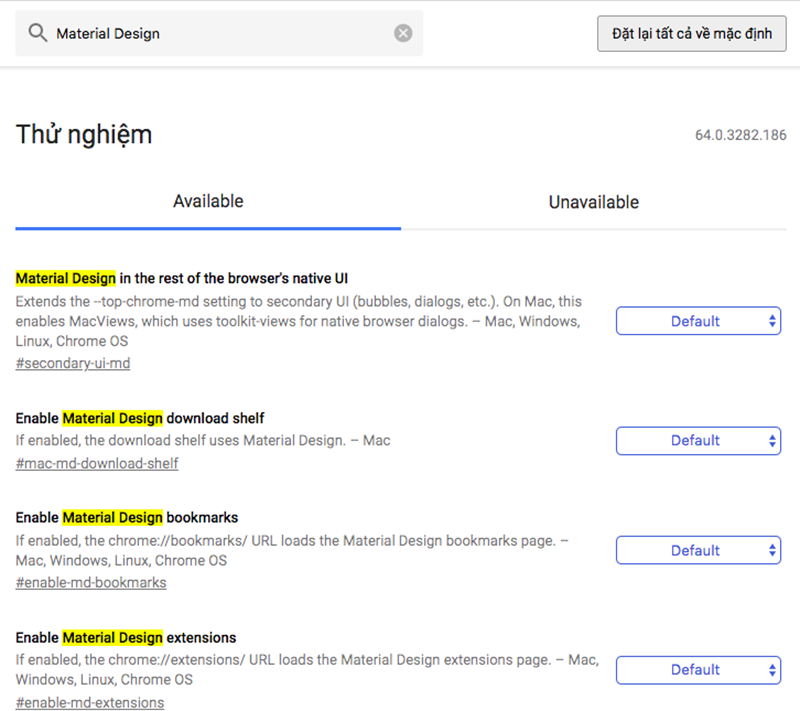Click the version number 64.0.3282.186
The image size is (800, 711).
[740, 135]
